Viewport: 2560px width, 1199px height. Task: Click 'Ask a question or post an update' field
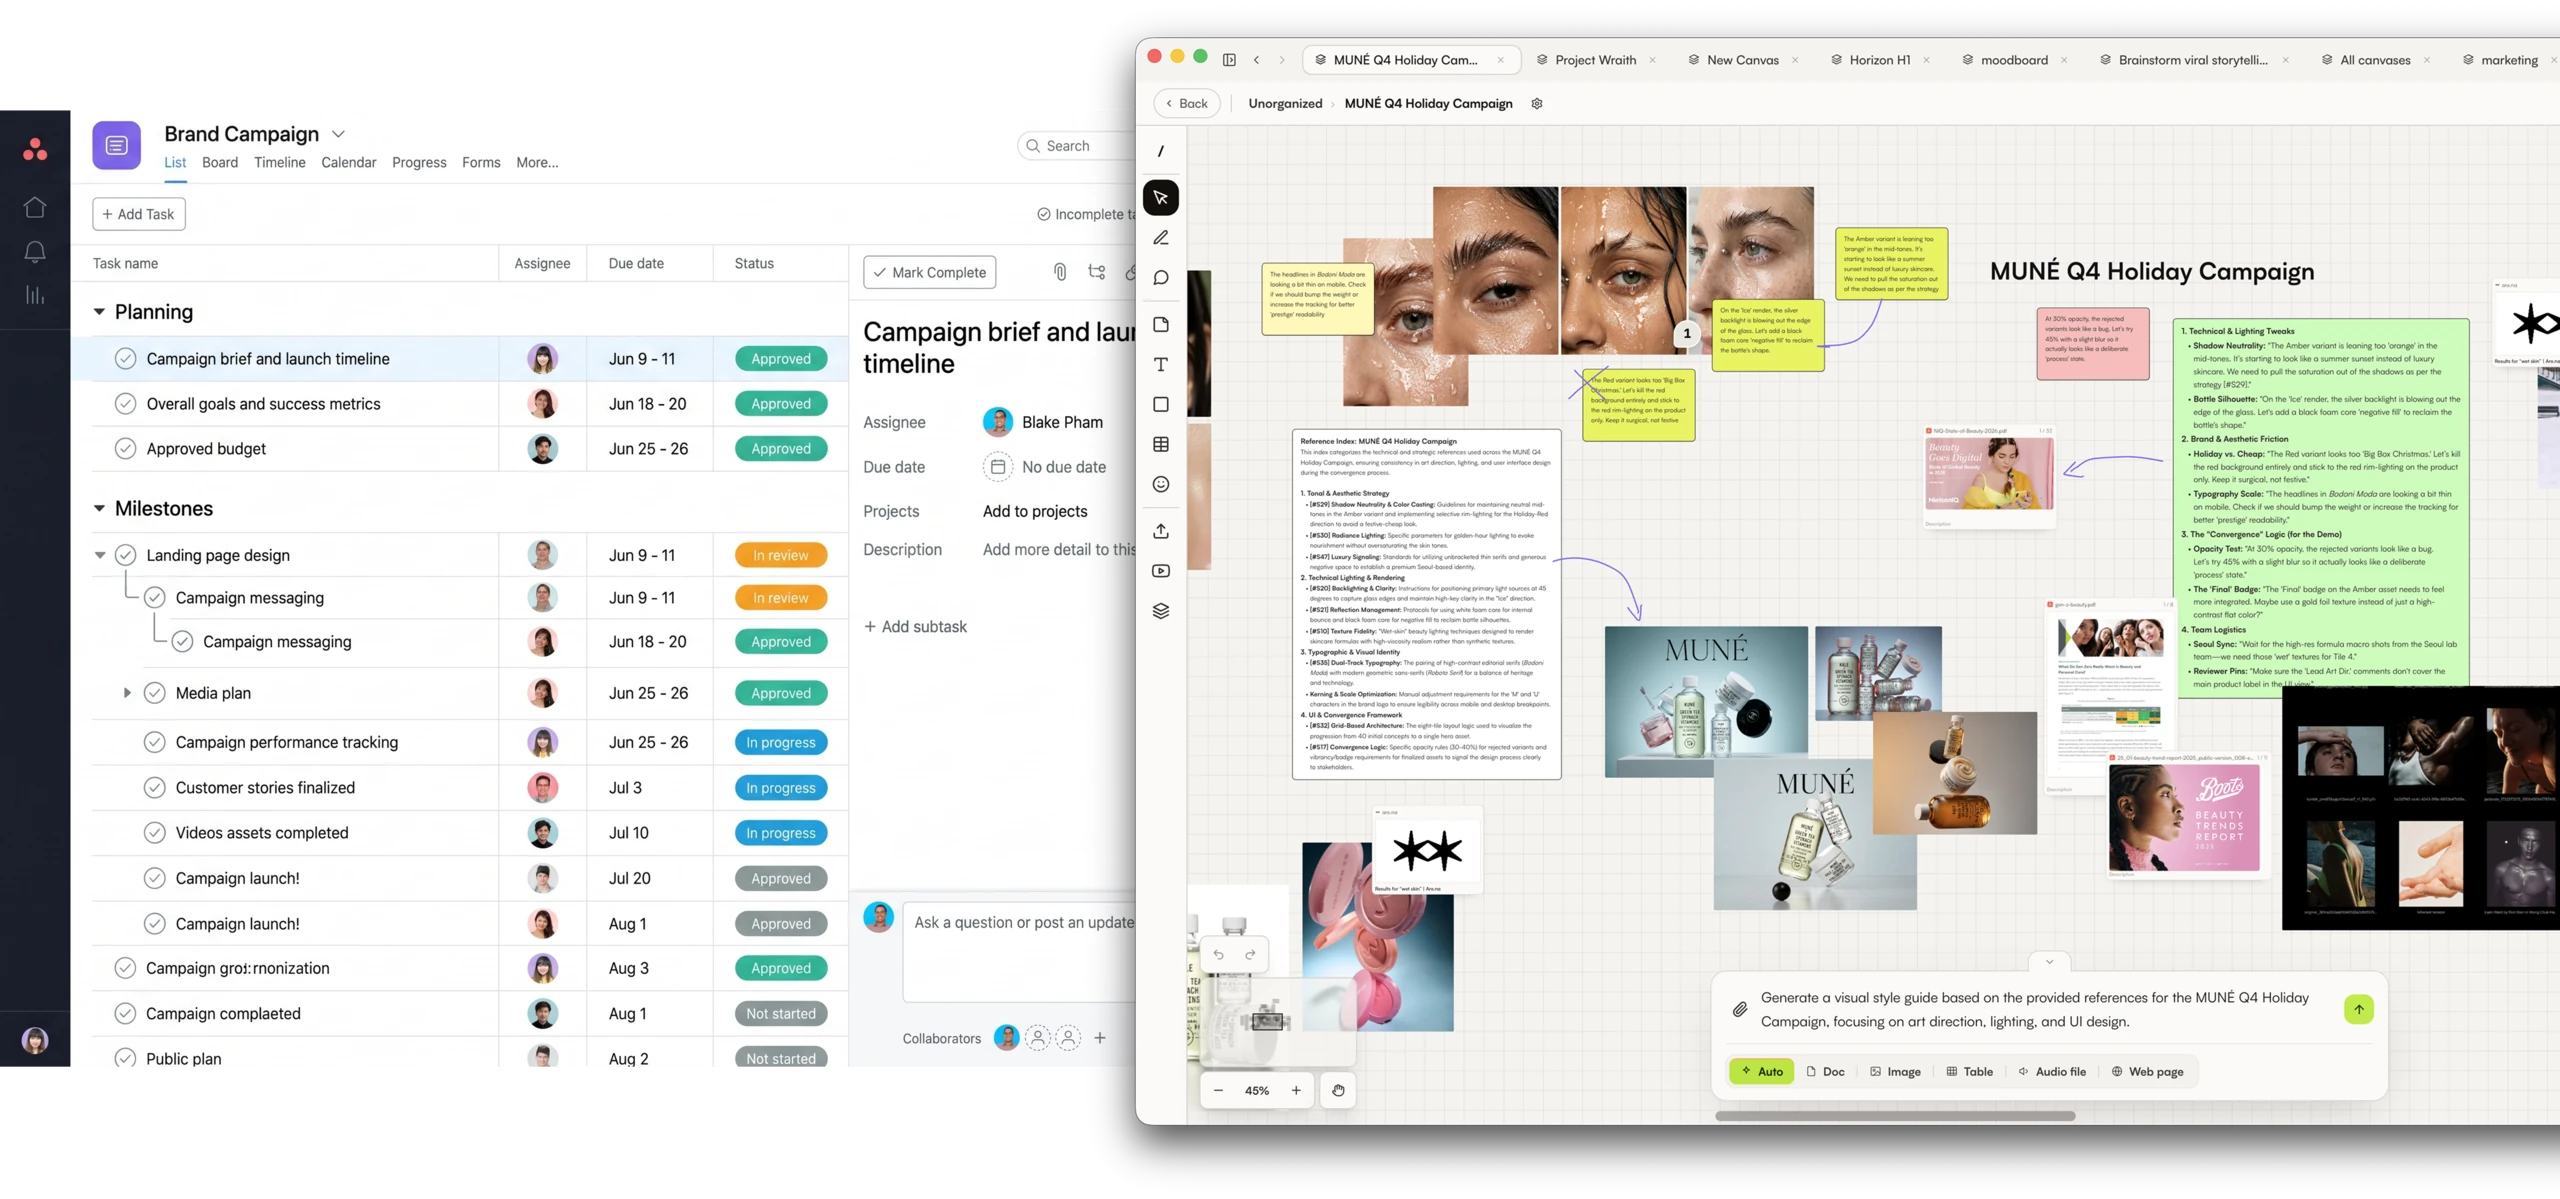[1019, 951]
